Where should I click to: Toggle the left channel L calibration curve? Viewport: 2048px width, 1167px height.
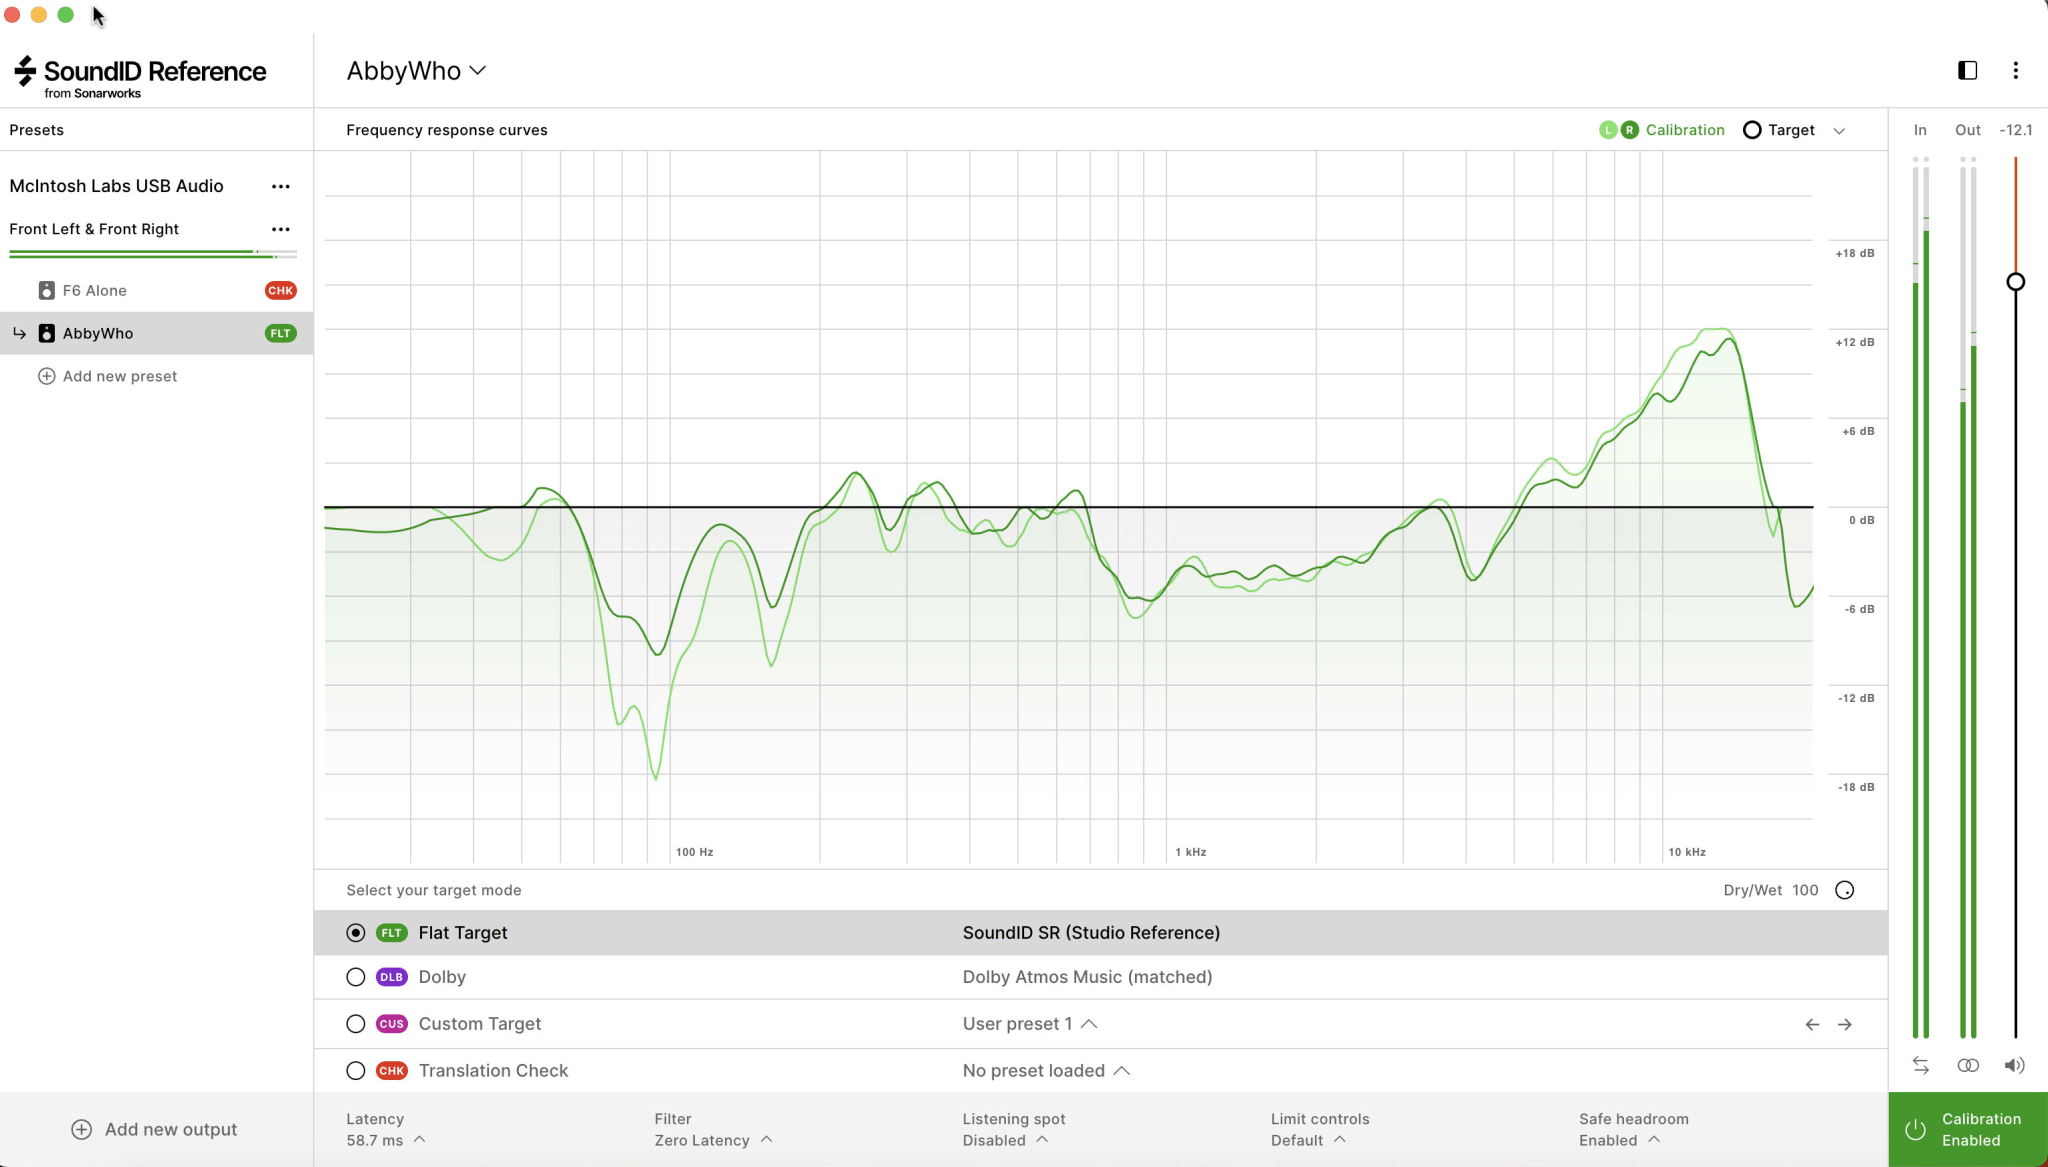(1608, 130)
